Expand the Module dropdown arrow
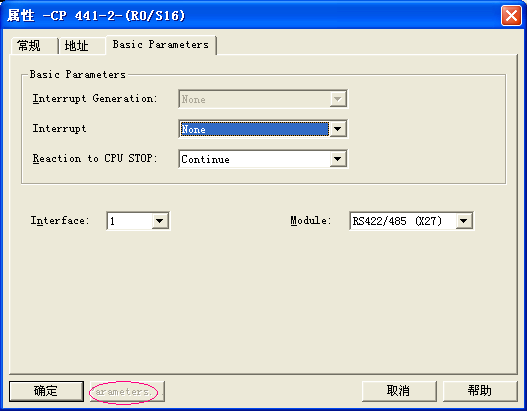 [464, 221]
